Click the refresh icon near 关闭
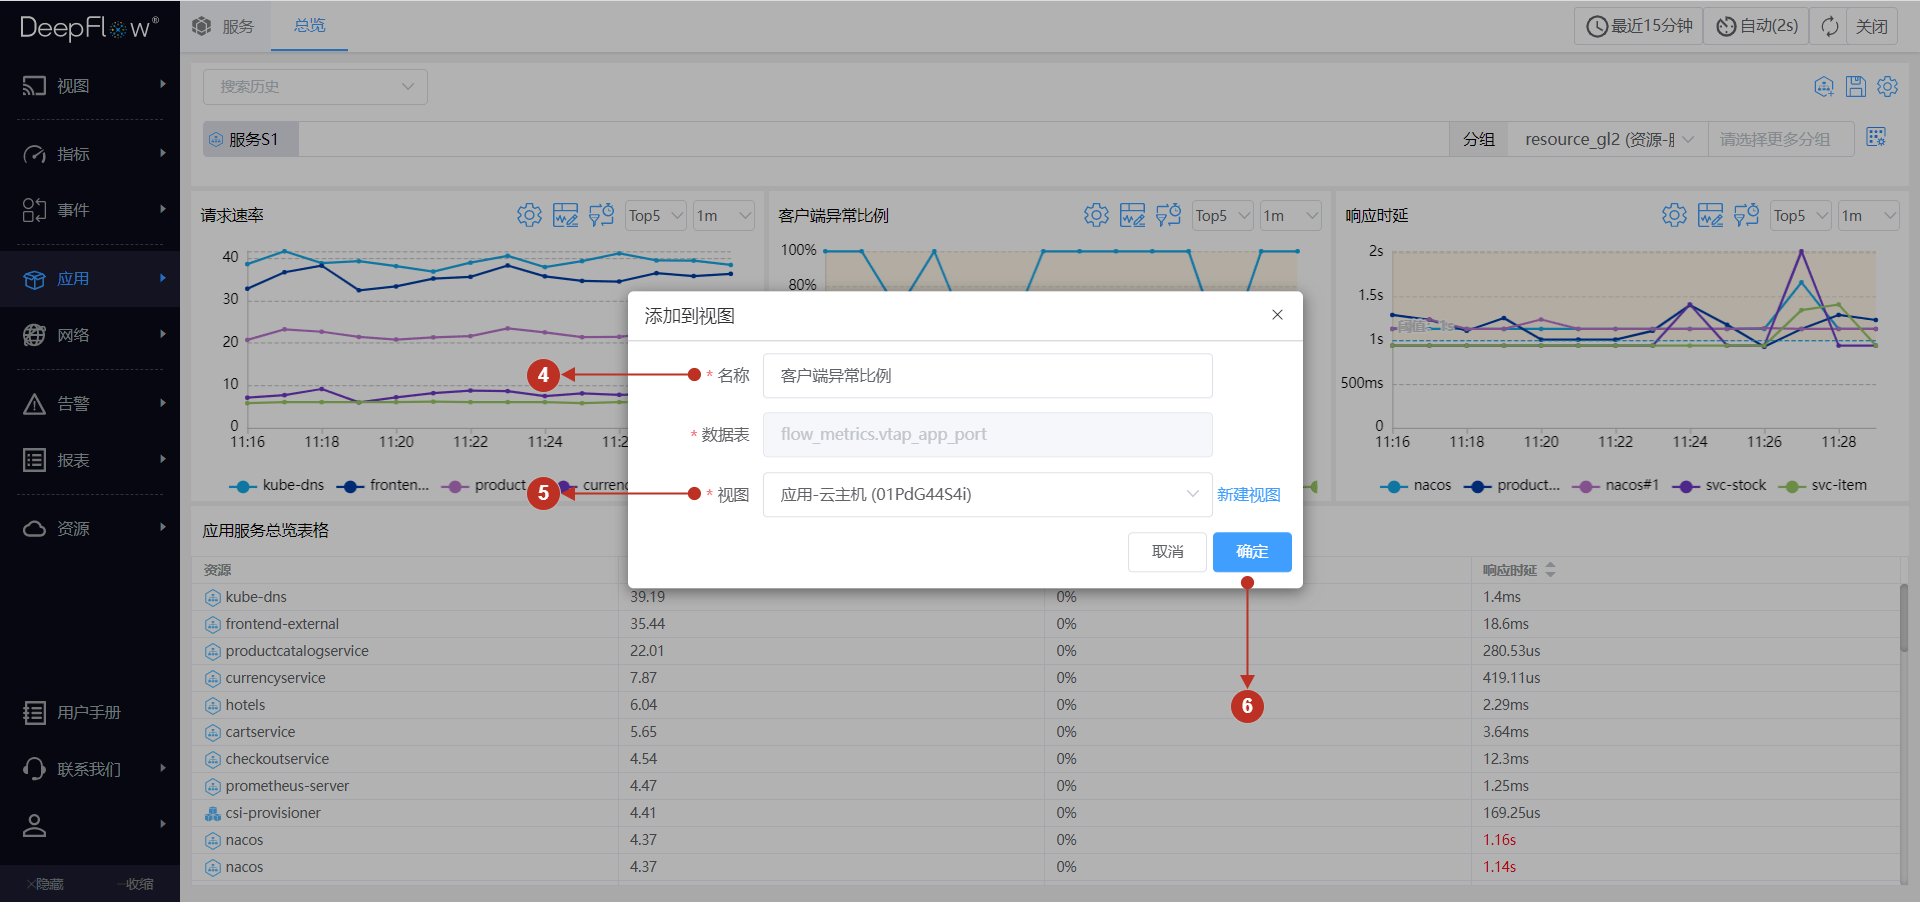 pos(1828,25)
